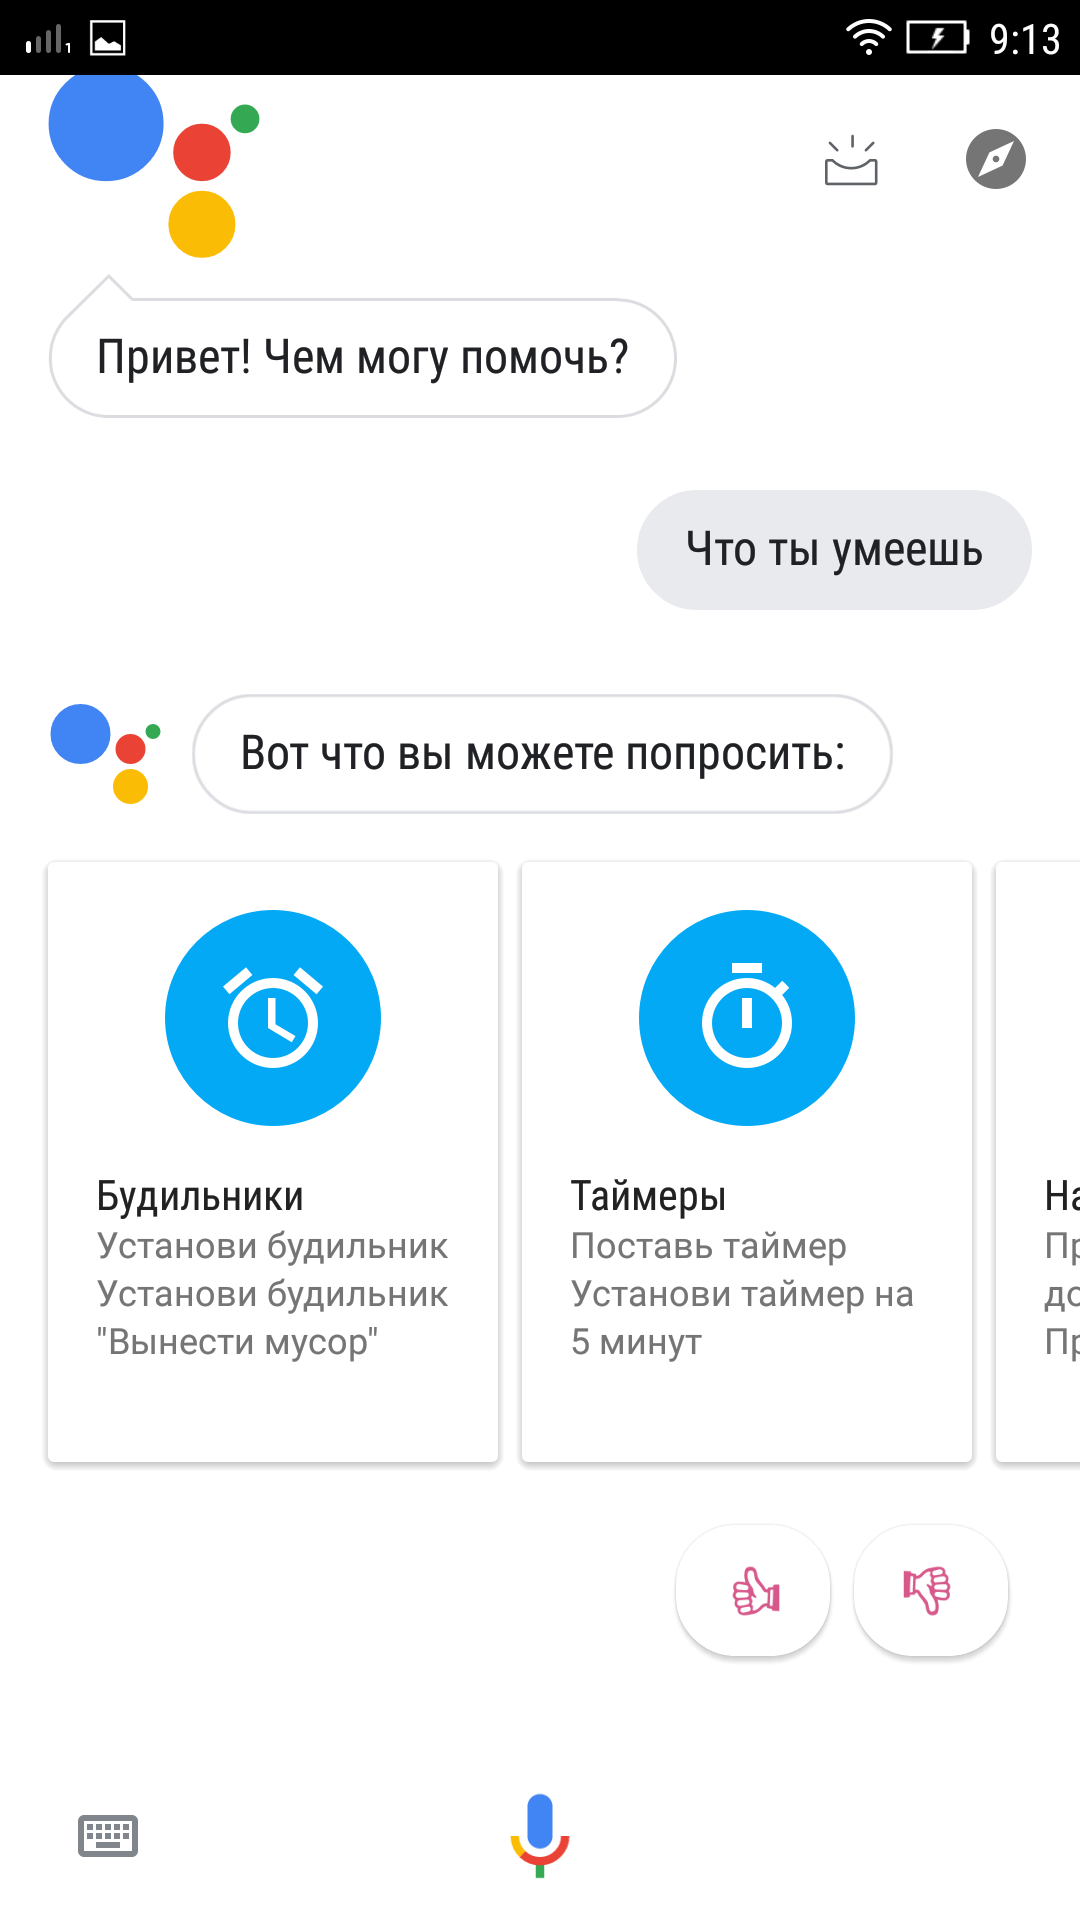The height and width of the screenshot is (1920, 1080).
Task: Open the updates inbox tray icon
Action: 851,160
